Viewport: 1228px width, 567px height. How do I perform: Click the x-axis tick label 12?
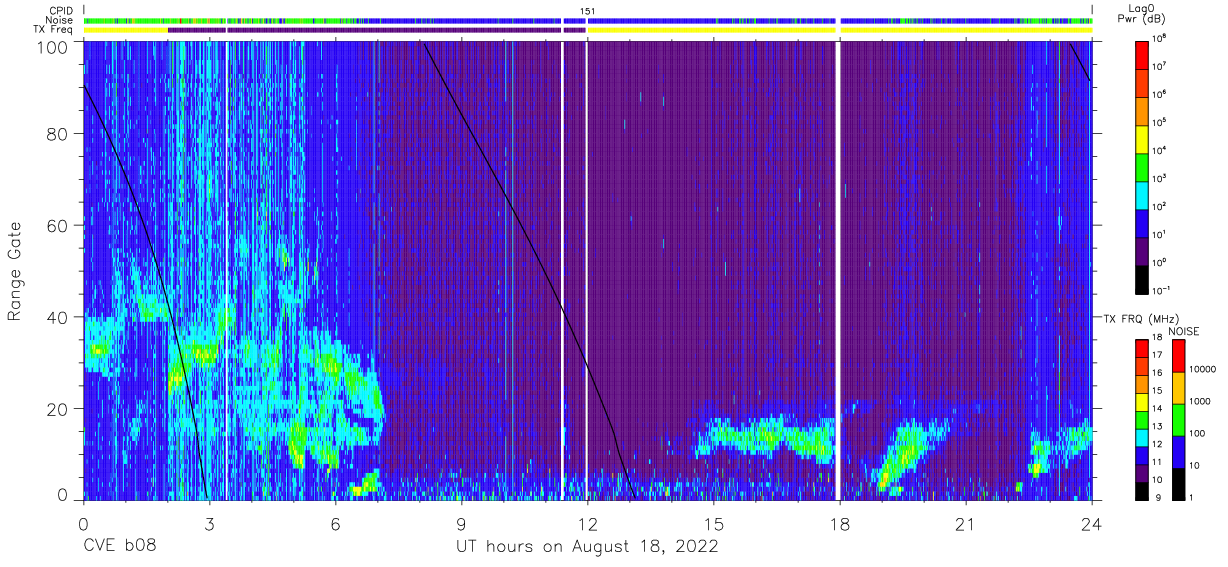[587, 524]
